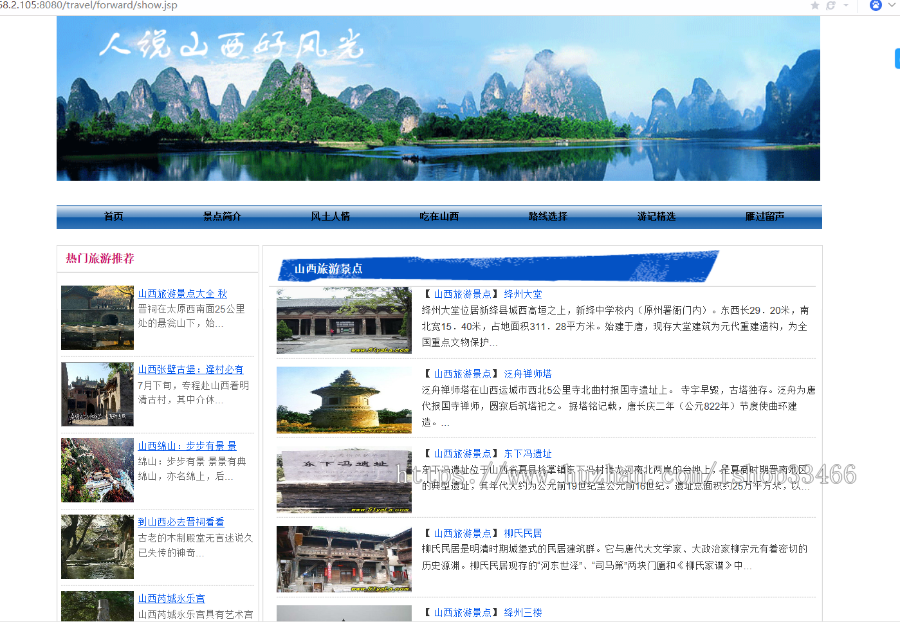Click the thumbnail beside 到山西必去晋祠看看

(98, 547)
